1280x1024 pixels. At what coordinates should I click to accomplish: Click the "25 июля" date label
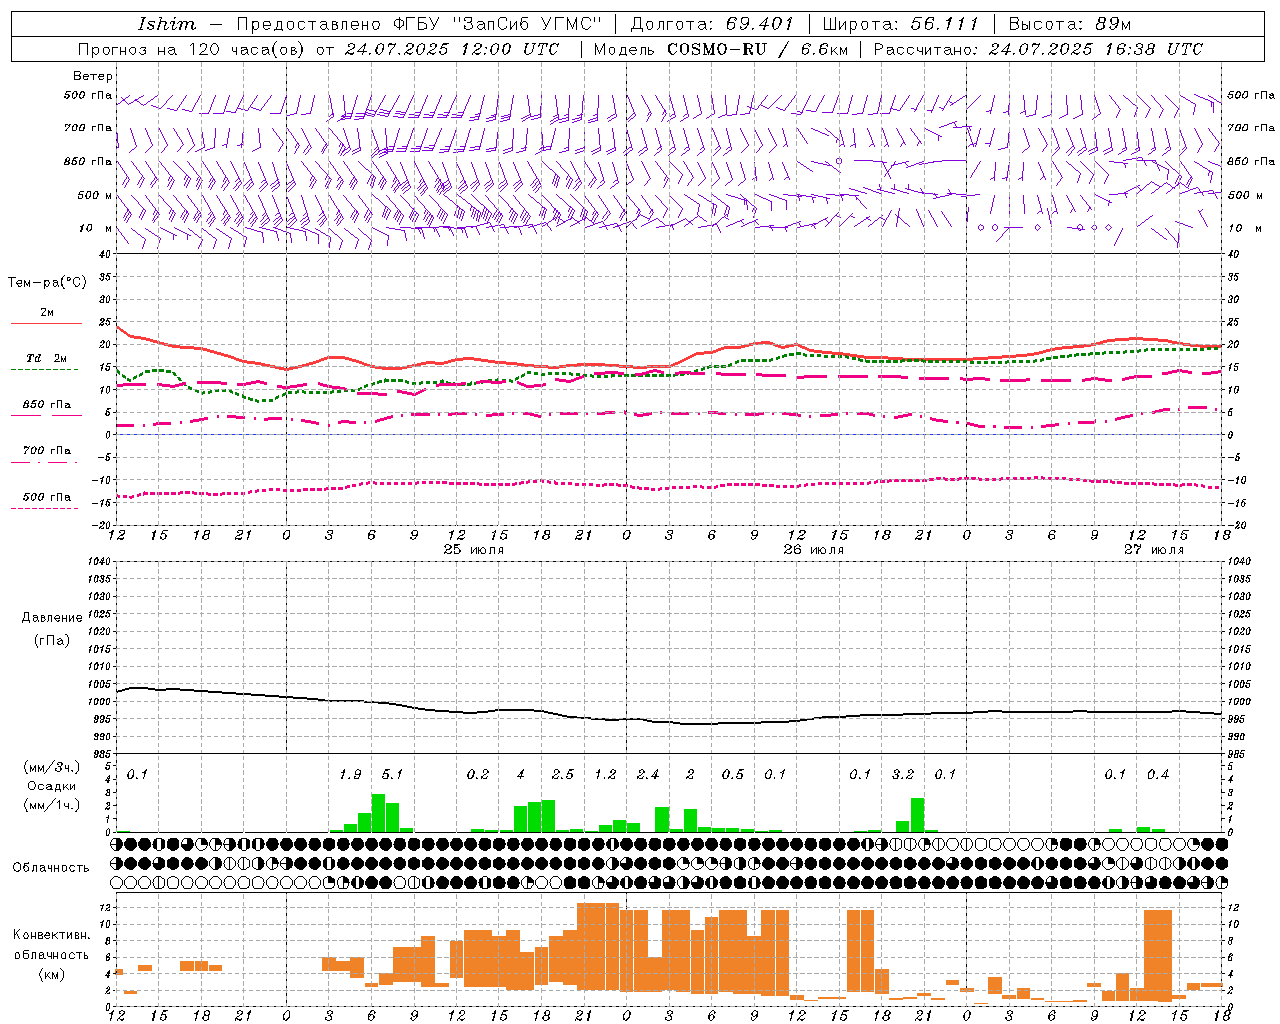point(474,550)
